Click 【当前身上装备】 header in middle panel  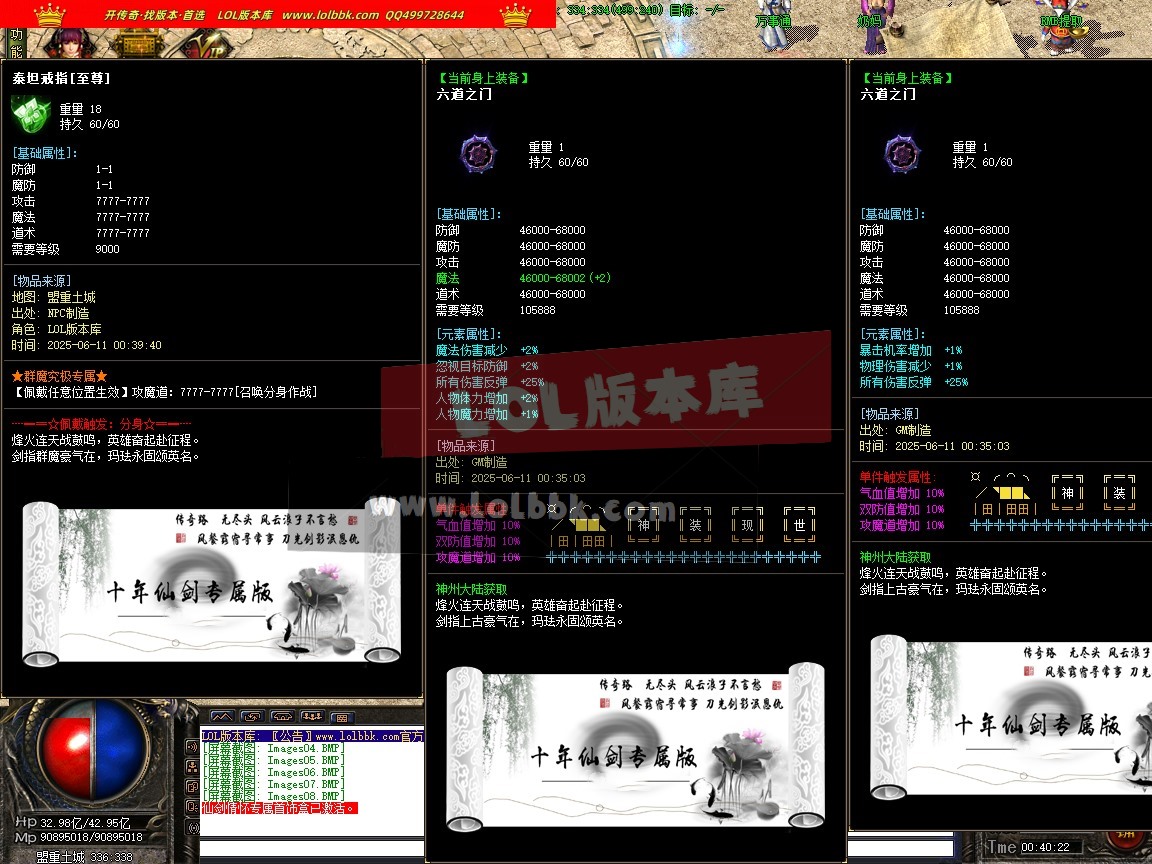(483, 78)
